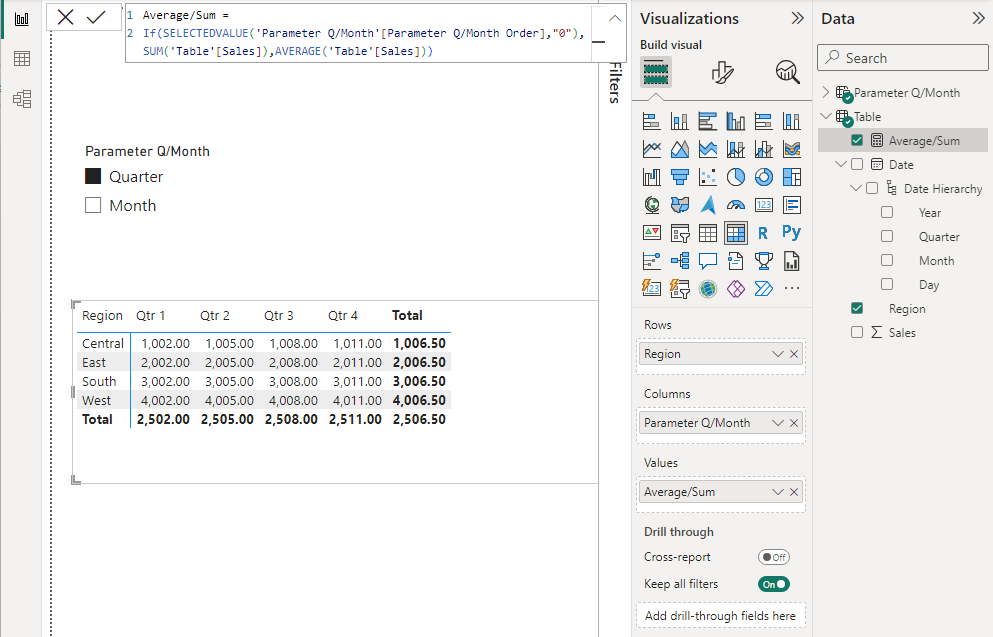
Task: Turn on Cross-report drill through
Action: (774, 557)
